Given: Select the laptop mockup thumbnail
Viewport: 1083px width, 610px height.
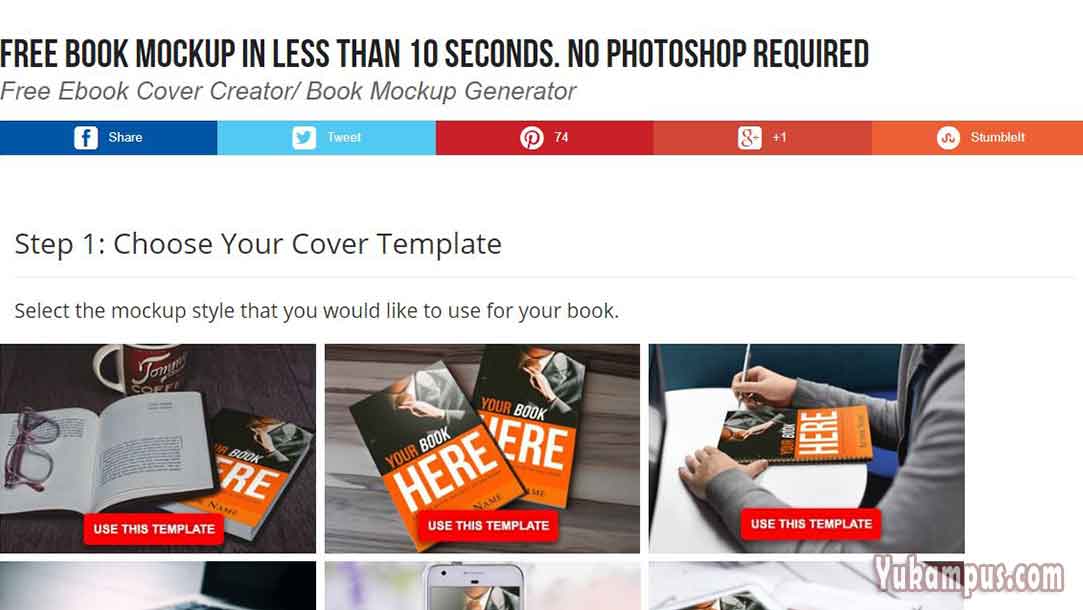Looking at the screenshot, I should 157,586.
